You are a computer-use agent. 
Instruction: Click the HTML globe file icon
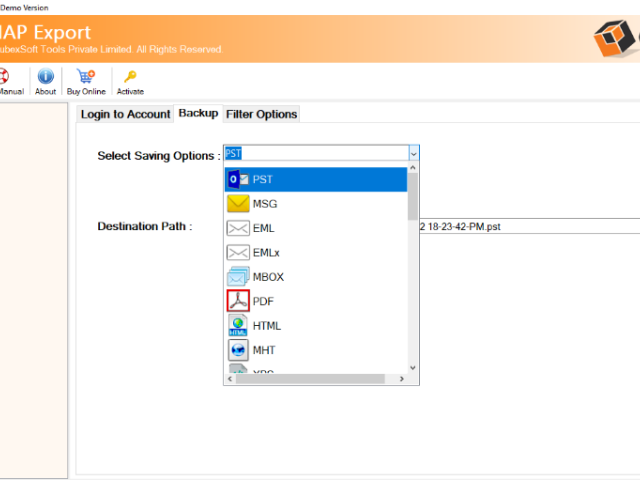point(238,325)
